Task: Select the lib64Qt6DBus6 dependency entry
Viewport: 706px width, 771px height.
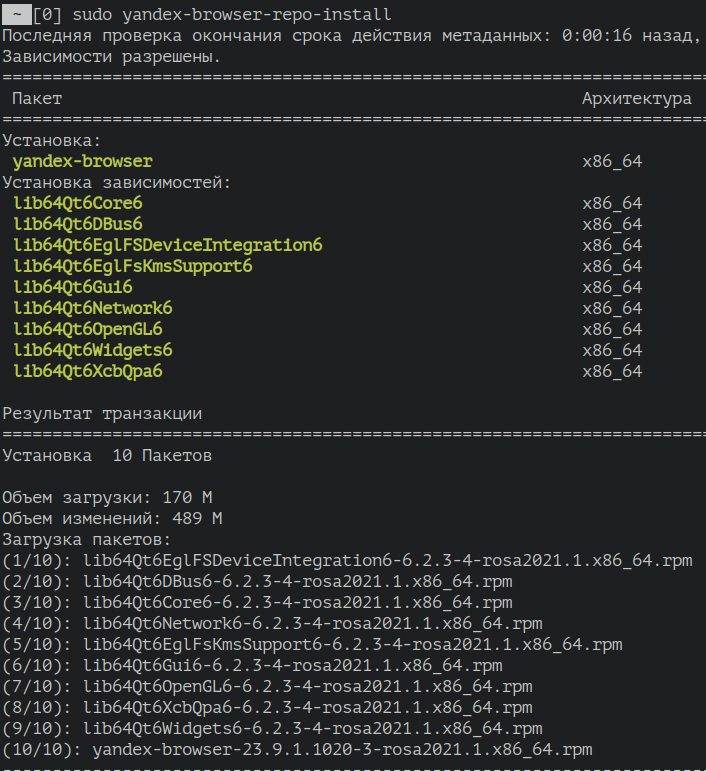Action: (x=78, y=224)
